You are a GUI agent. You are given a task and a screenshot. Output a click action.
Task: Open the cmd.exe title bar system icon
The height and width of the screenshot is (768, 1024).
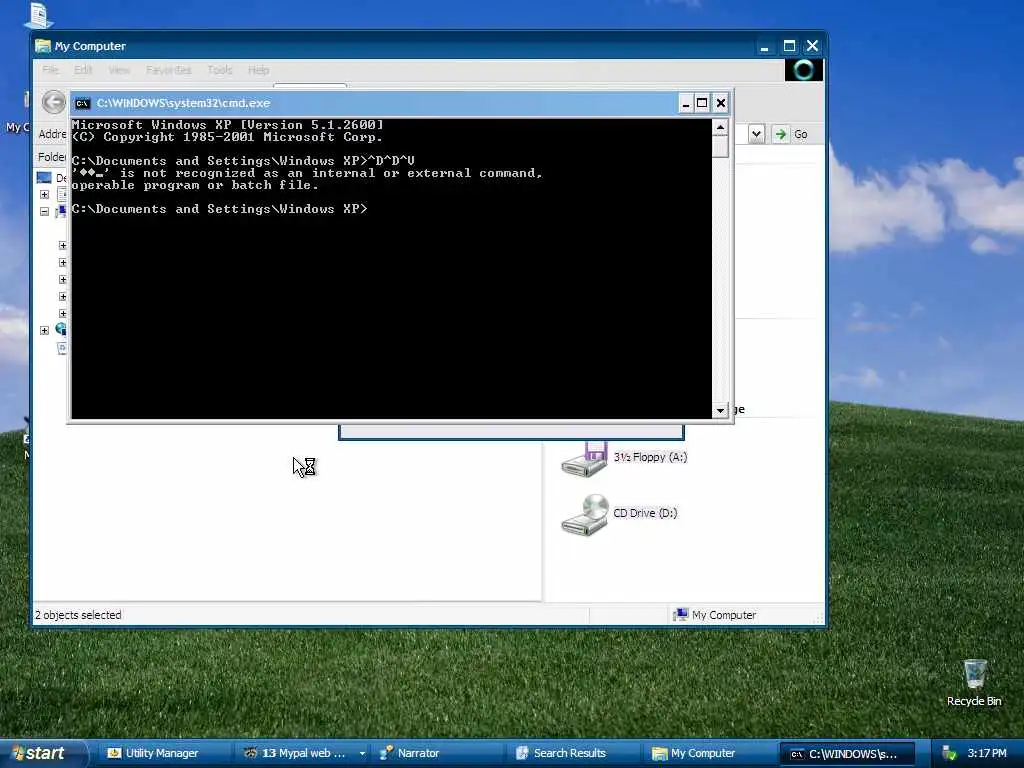click(x=82, y=103)
